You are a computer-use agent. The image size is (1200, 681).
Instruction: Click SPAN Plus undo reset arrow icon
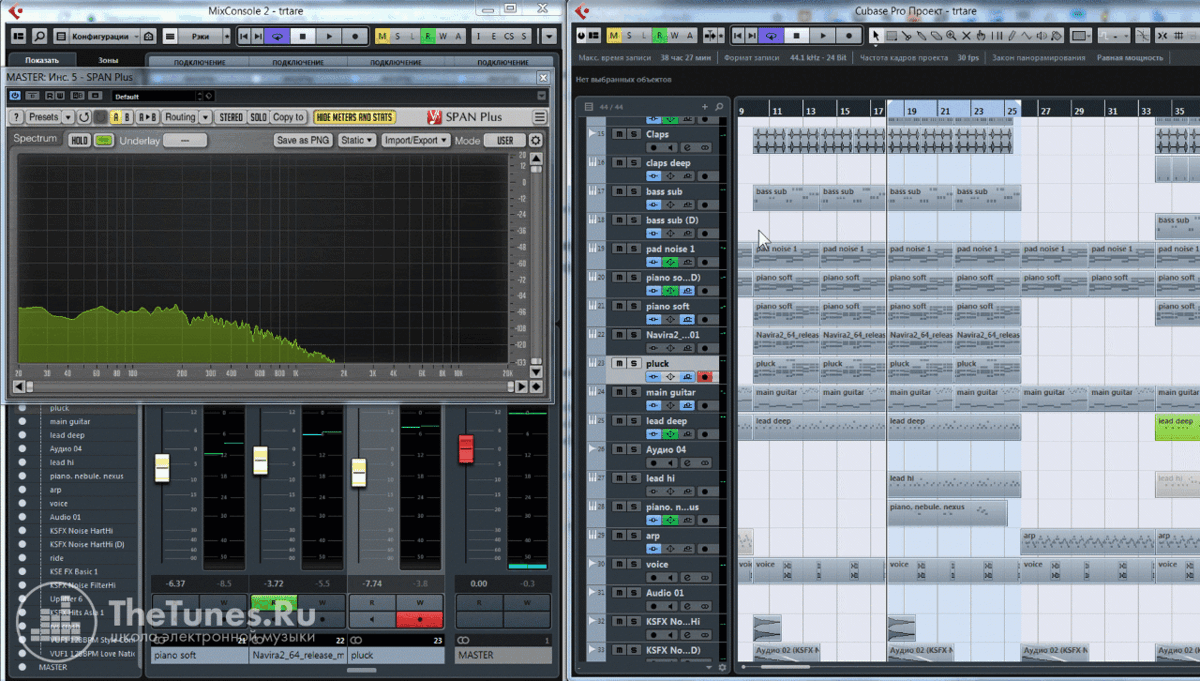(x=84, y=117)
